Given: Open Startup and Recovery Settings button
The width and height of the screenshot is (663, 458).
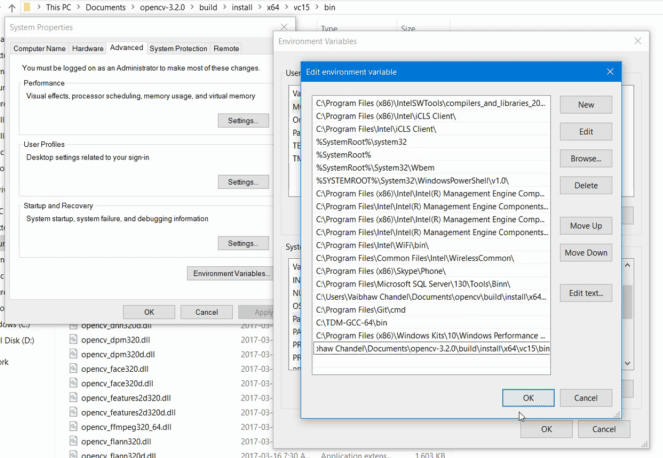Looking at the screenshot, I should tap(243, 243).
